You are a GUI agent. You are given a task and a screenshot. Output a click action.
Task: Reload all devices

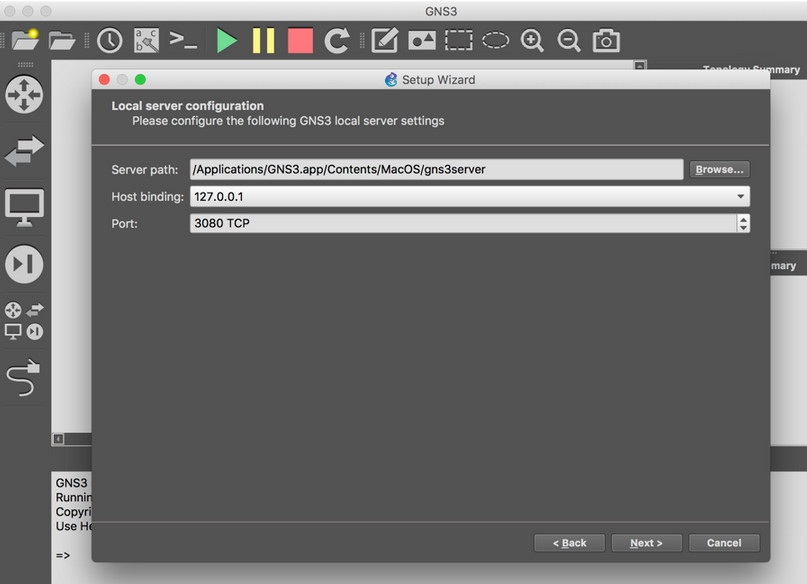337,40
